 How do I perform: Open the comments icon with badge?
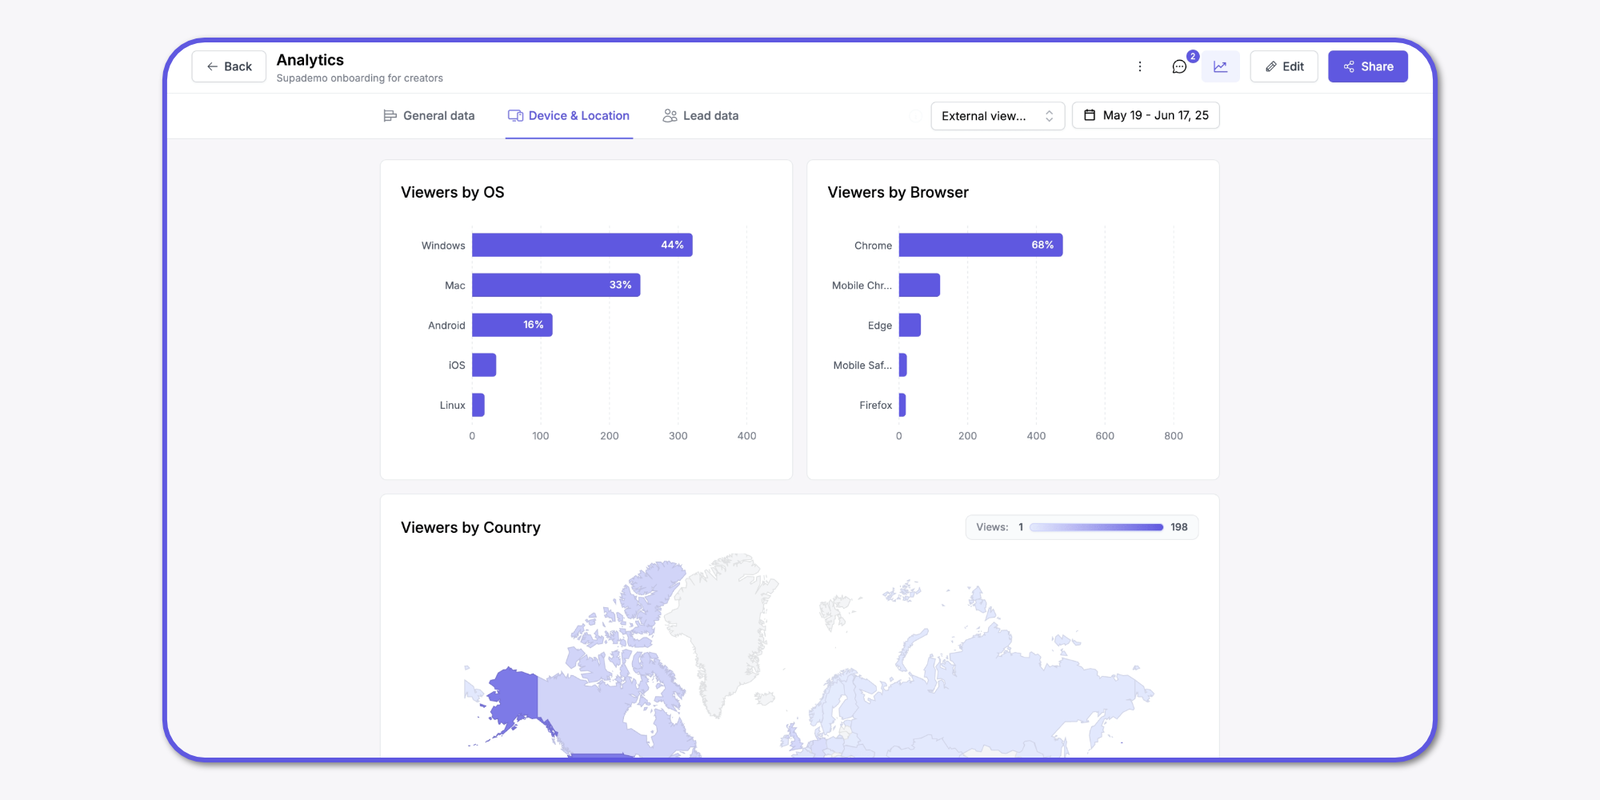click(1180, 67)
